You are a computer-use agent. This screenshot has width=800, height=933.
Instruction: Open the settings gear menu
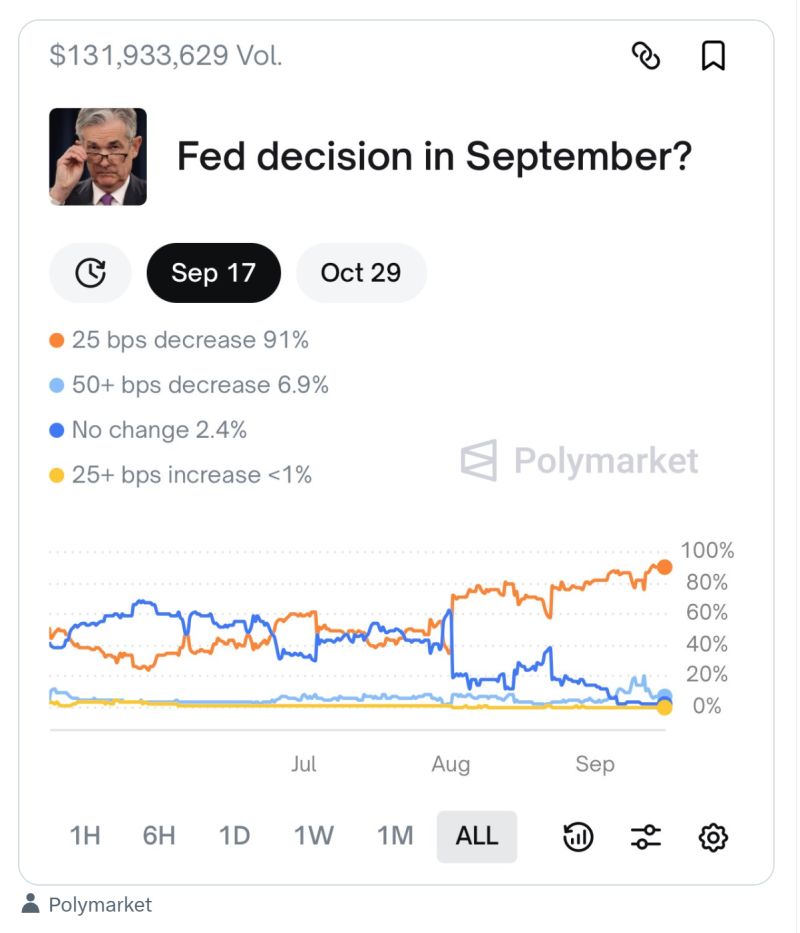[x=713, y=836]
